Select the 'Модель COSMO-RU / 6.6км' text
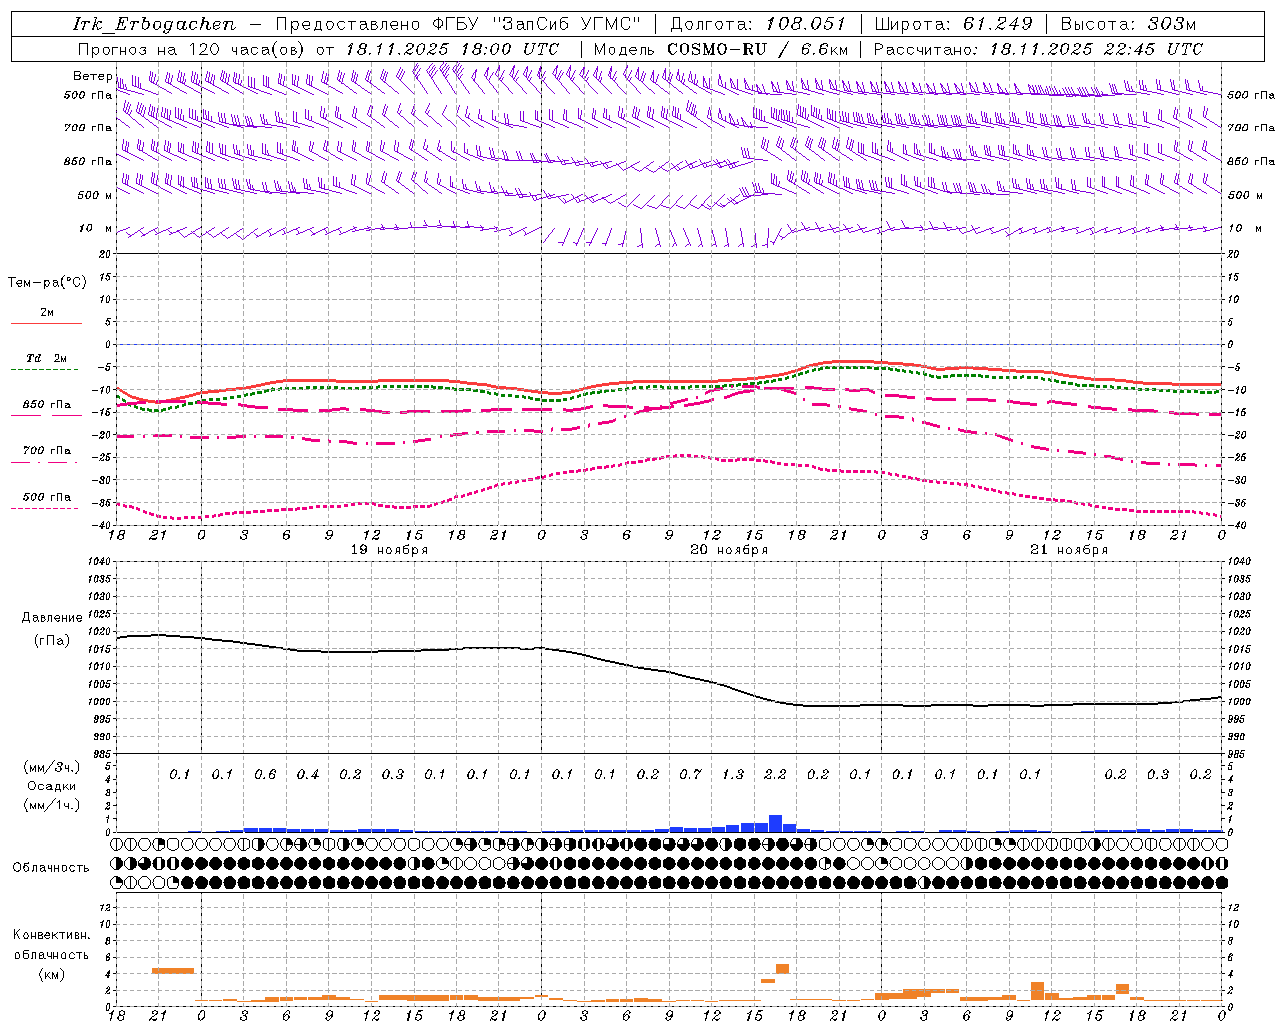Image resolution: width=1280 pixels, height=1024 pixels. coord(720,49)
